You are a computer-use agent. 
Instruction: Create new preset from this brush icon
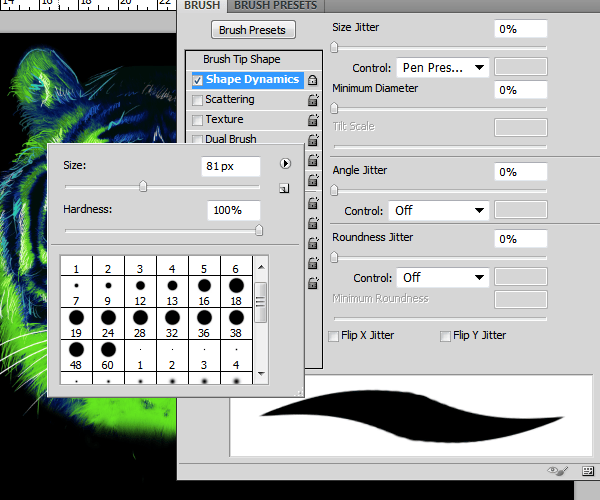284,188
